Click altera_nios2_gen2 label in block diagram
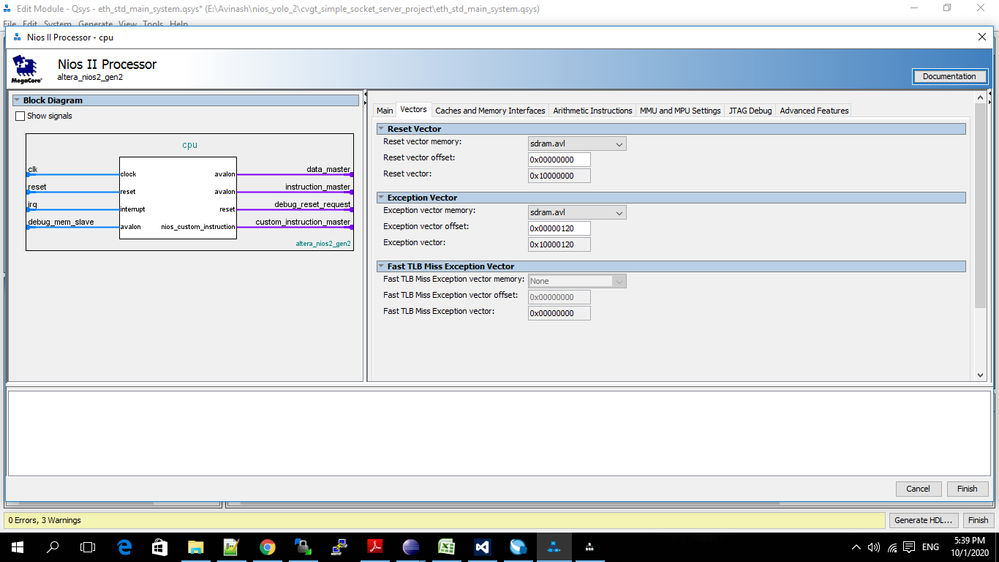This screenshot has width=999, height=562. pyautogui.click(x=323, y=243)
